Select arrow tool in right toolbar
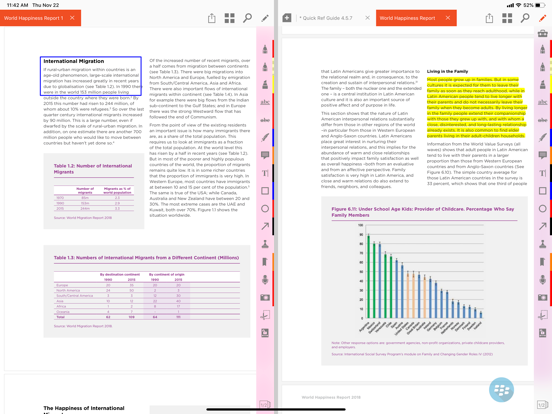The image size is (552, 414). click(542, 226)
